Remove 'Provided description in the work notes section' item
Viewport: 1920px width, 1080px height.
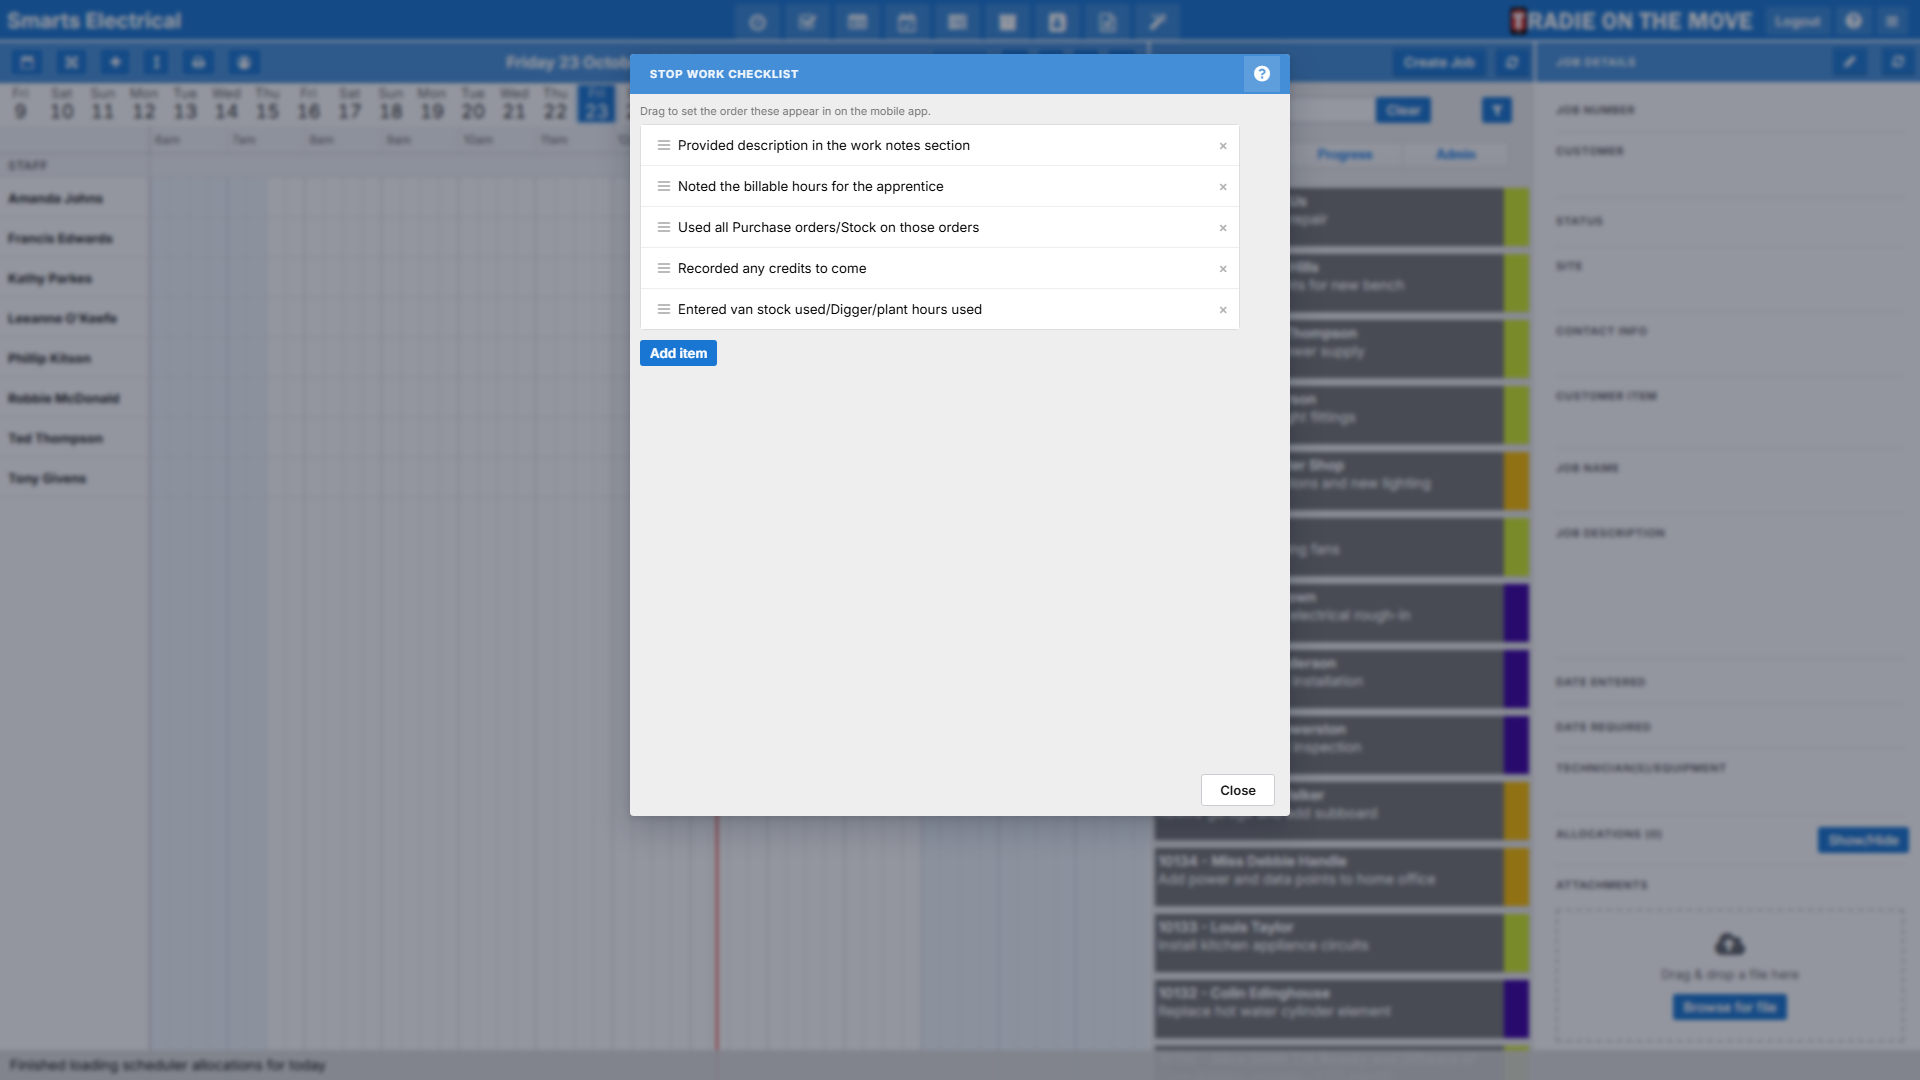click(x=1223, y=146)
